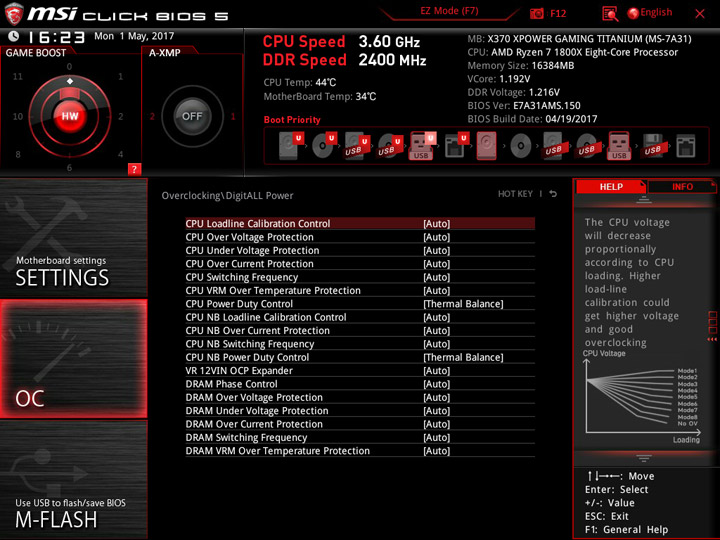
Task: Click the help panel bottom scroll handle
Action: click(x=644, y=458)
